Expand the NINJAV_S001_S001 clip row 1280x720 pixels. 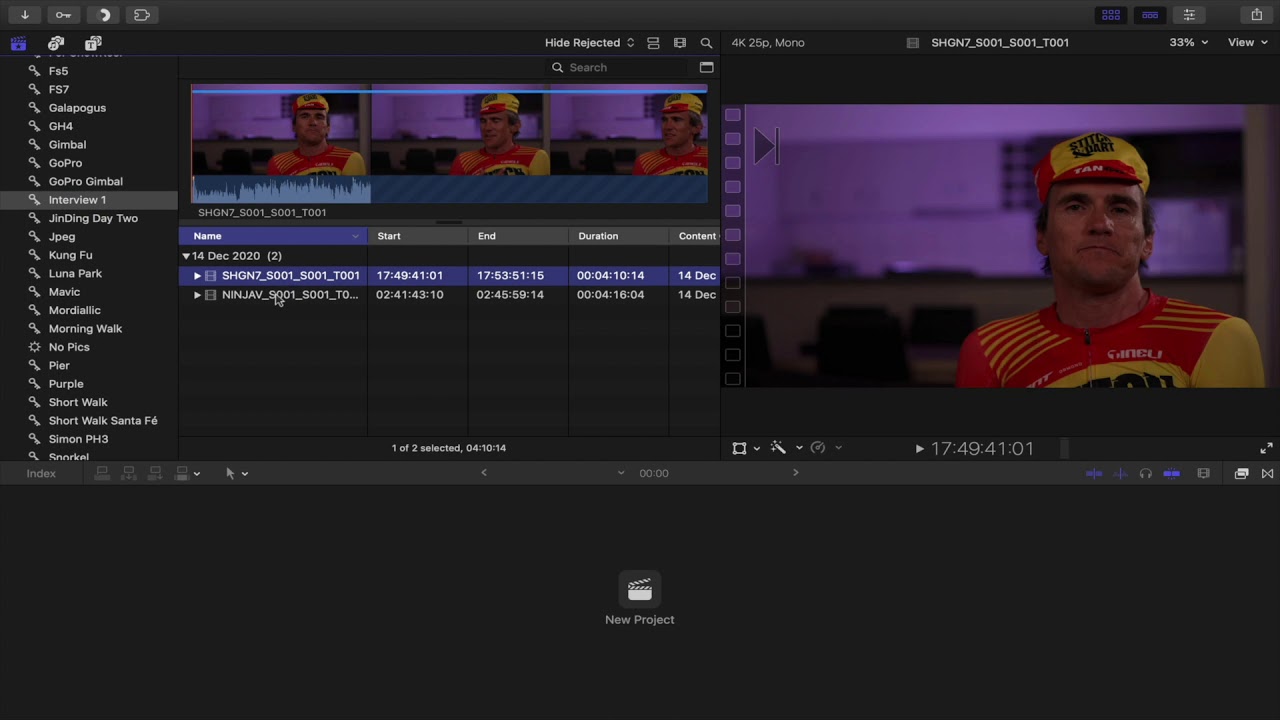[x=197, y=295]
